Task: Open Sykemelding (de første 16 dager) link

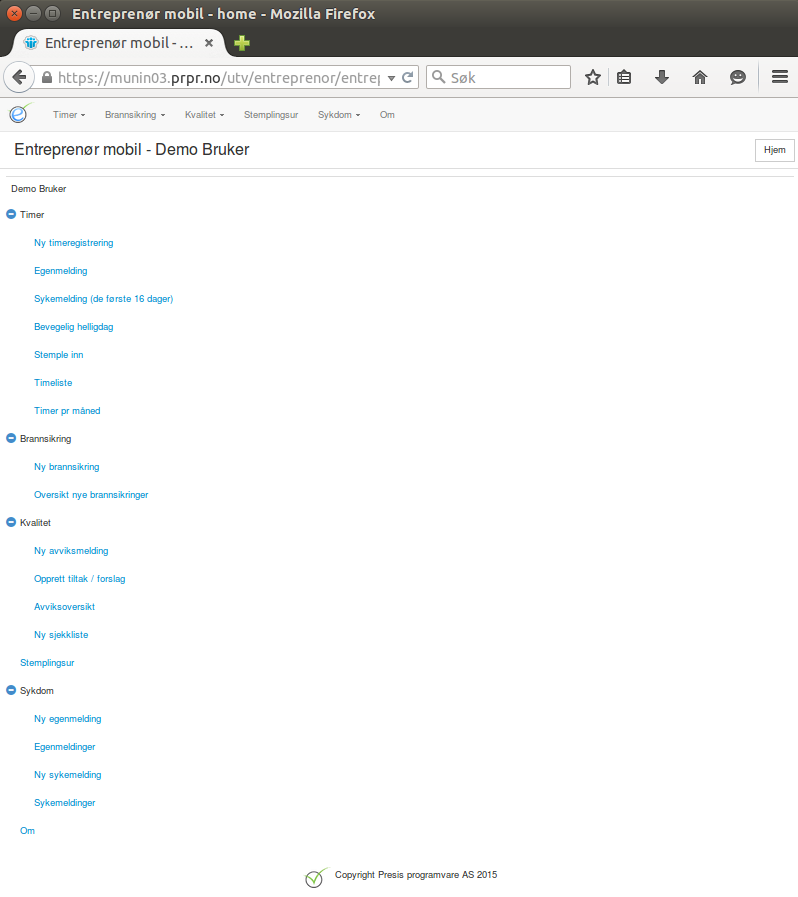Action: (104, 299)
